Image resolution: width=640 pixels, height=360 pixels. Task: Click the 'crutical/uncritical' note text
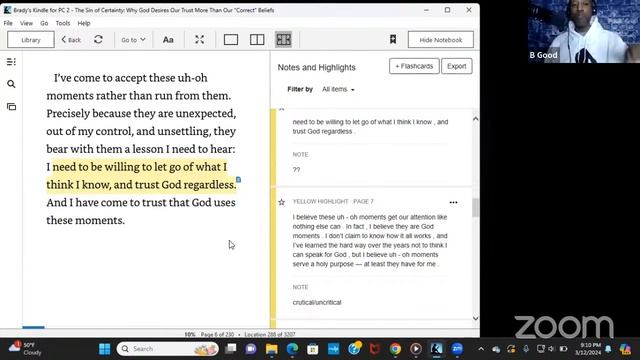(317, 302)
